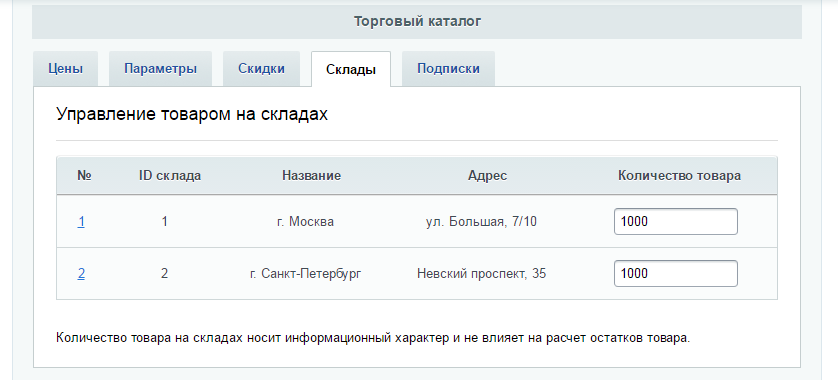
Task: Go to the Подписки tab
Action: (448, 69)
